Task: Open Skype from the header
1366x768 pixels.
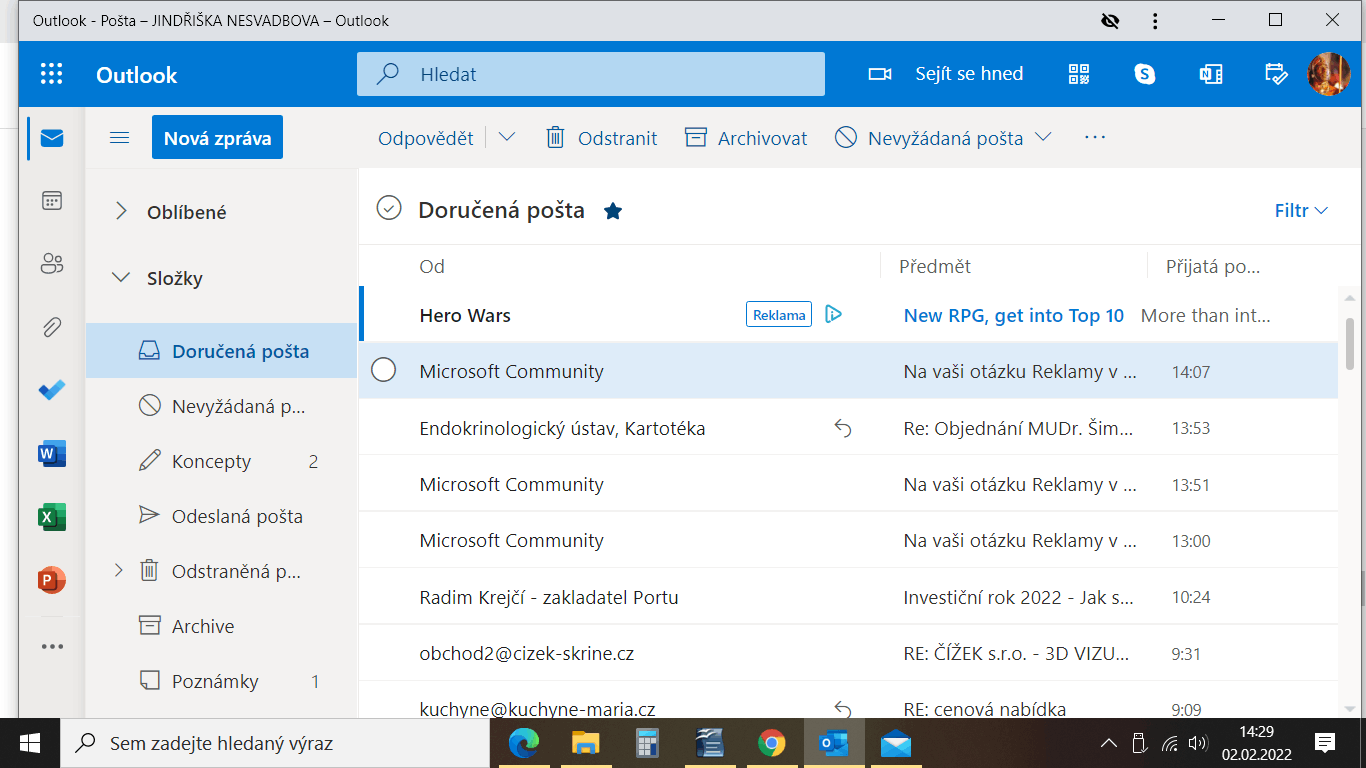Action: pyautogui.click(x=1145, y=74)
